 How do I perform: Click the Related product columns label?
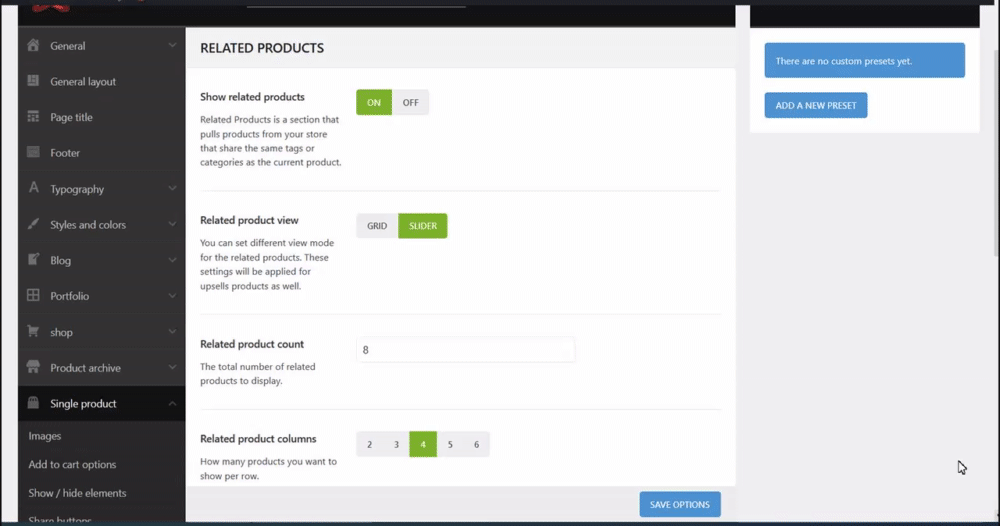pyautogui.click(x=258, y=439)
